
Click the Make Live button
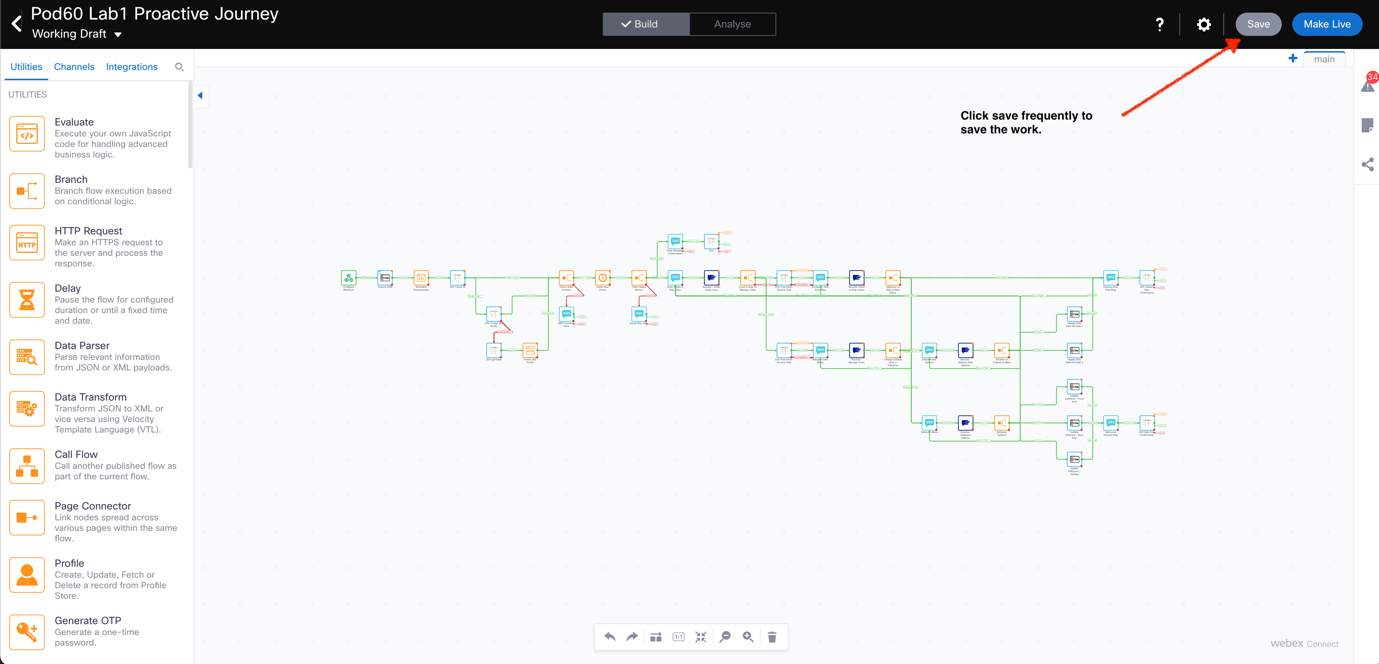1327,24
